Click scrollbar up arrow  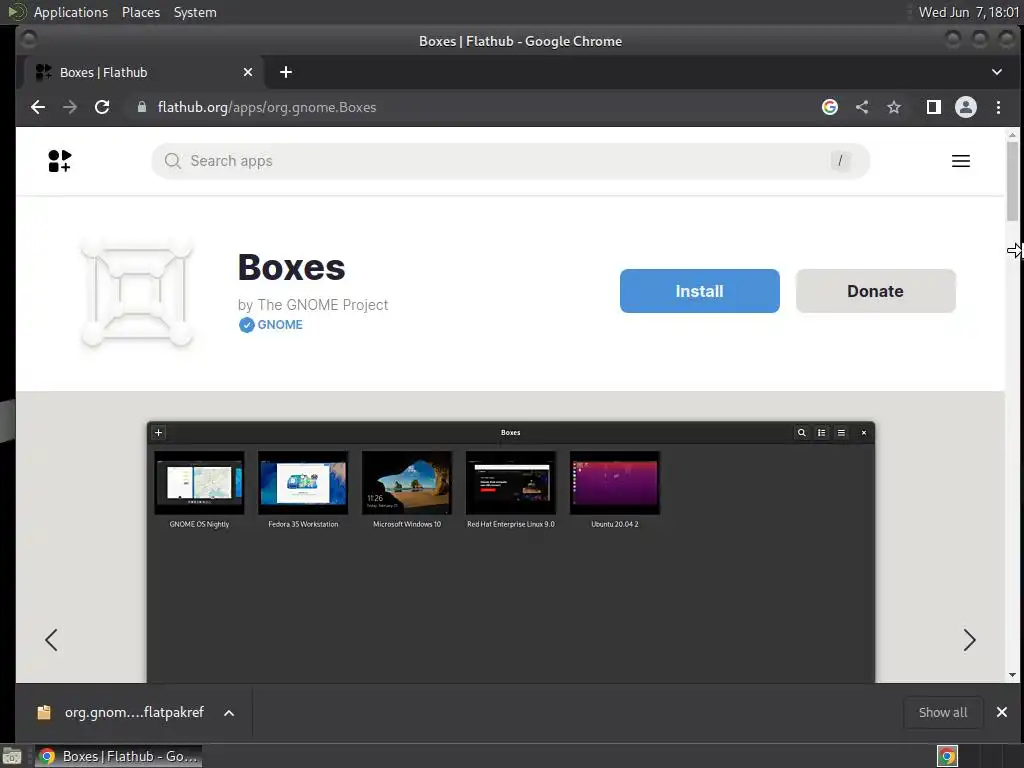[x=1012, y=135]
